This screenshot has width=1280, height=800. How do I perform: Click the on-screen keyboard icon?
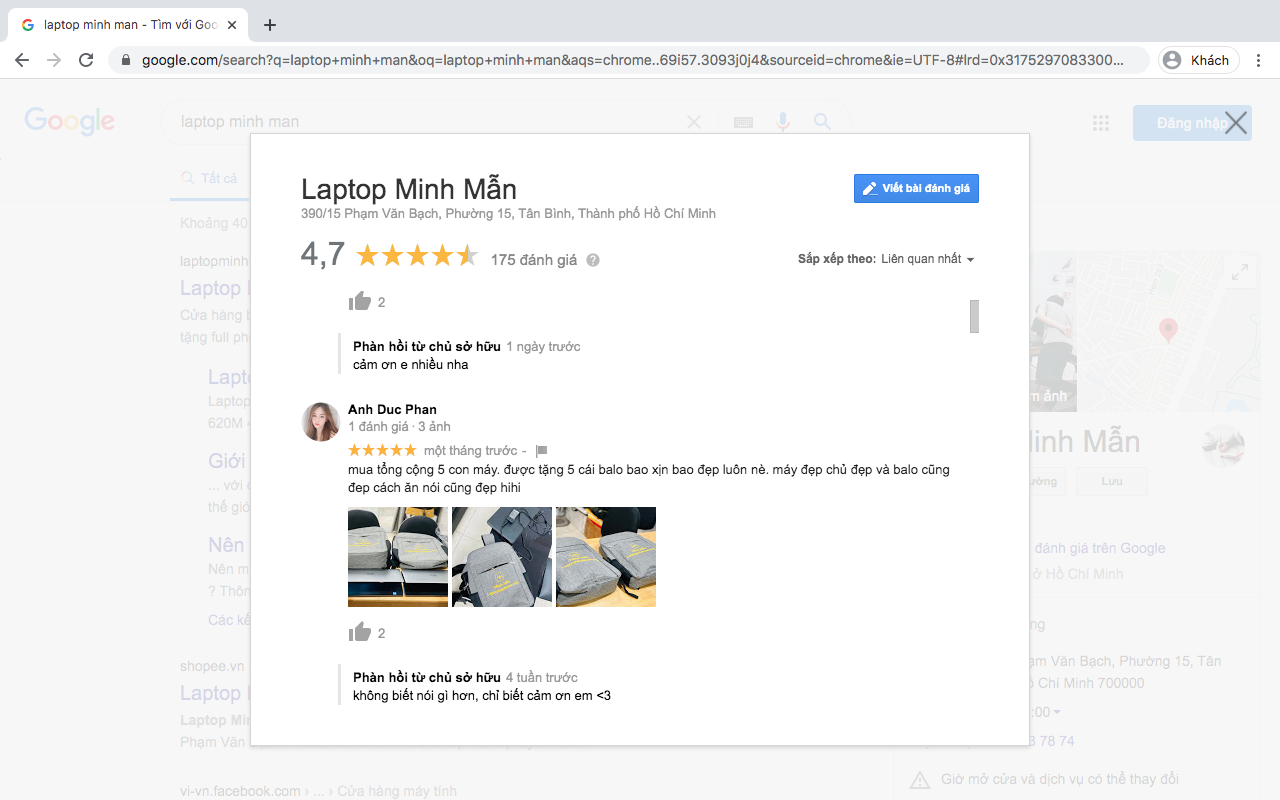tap(743, 122)
